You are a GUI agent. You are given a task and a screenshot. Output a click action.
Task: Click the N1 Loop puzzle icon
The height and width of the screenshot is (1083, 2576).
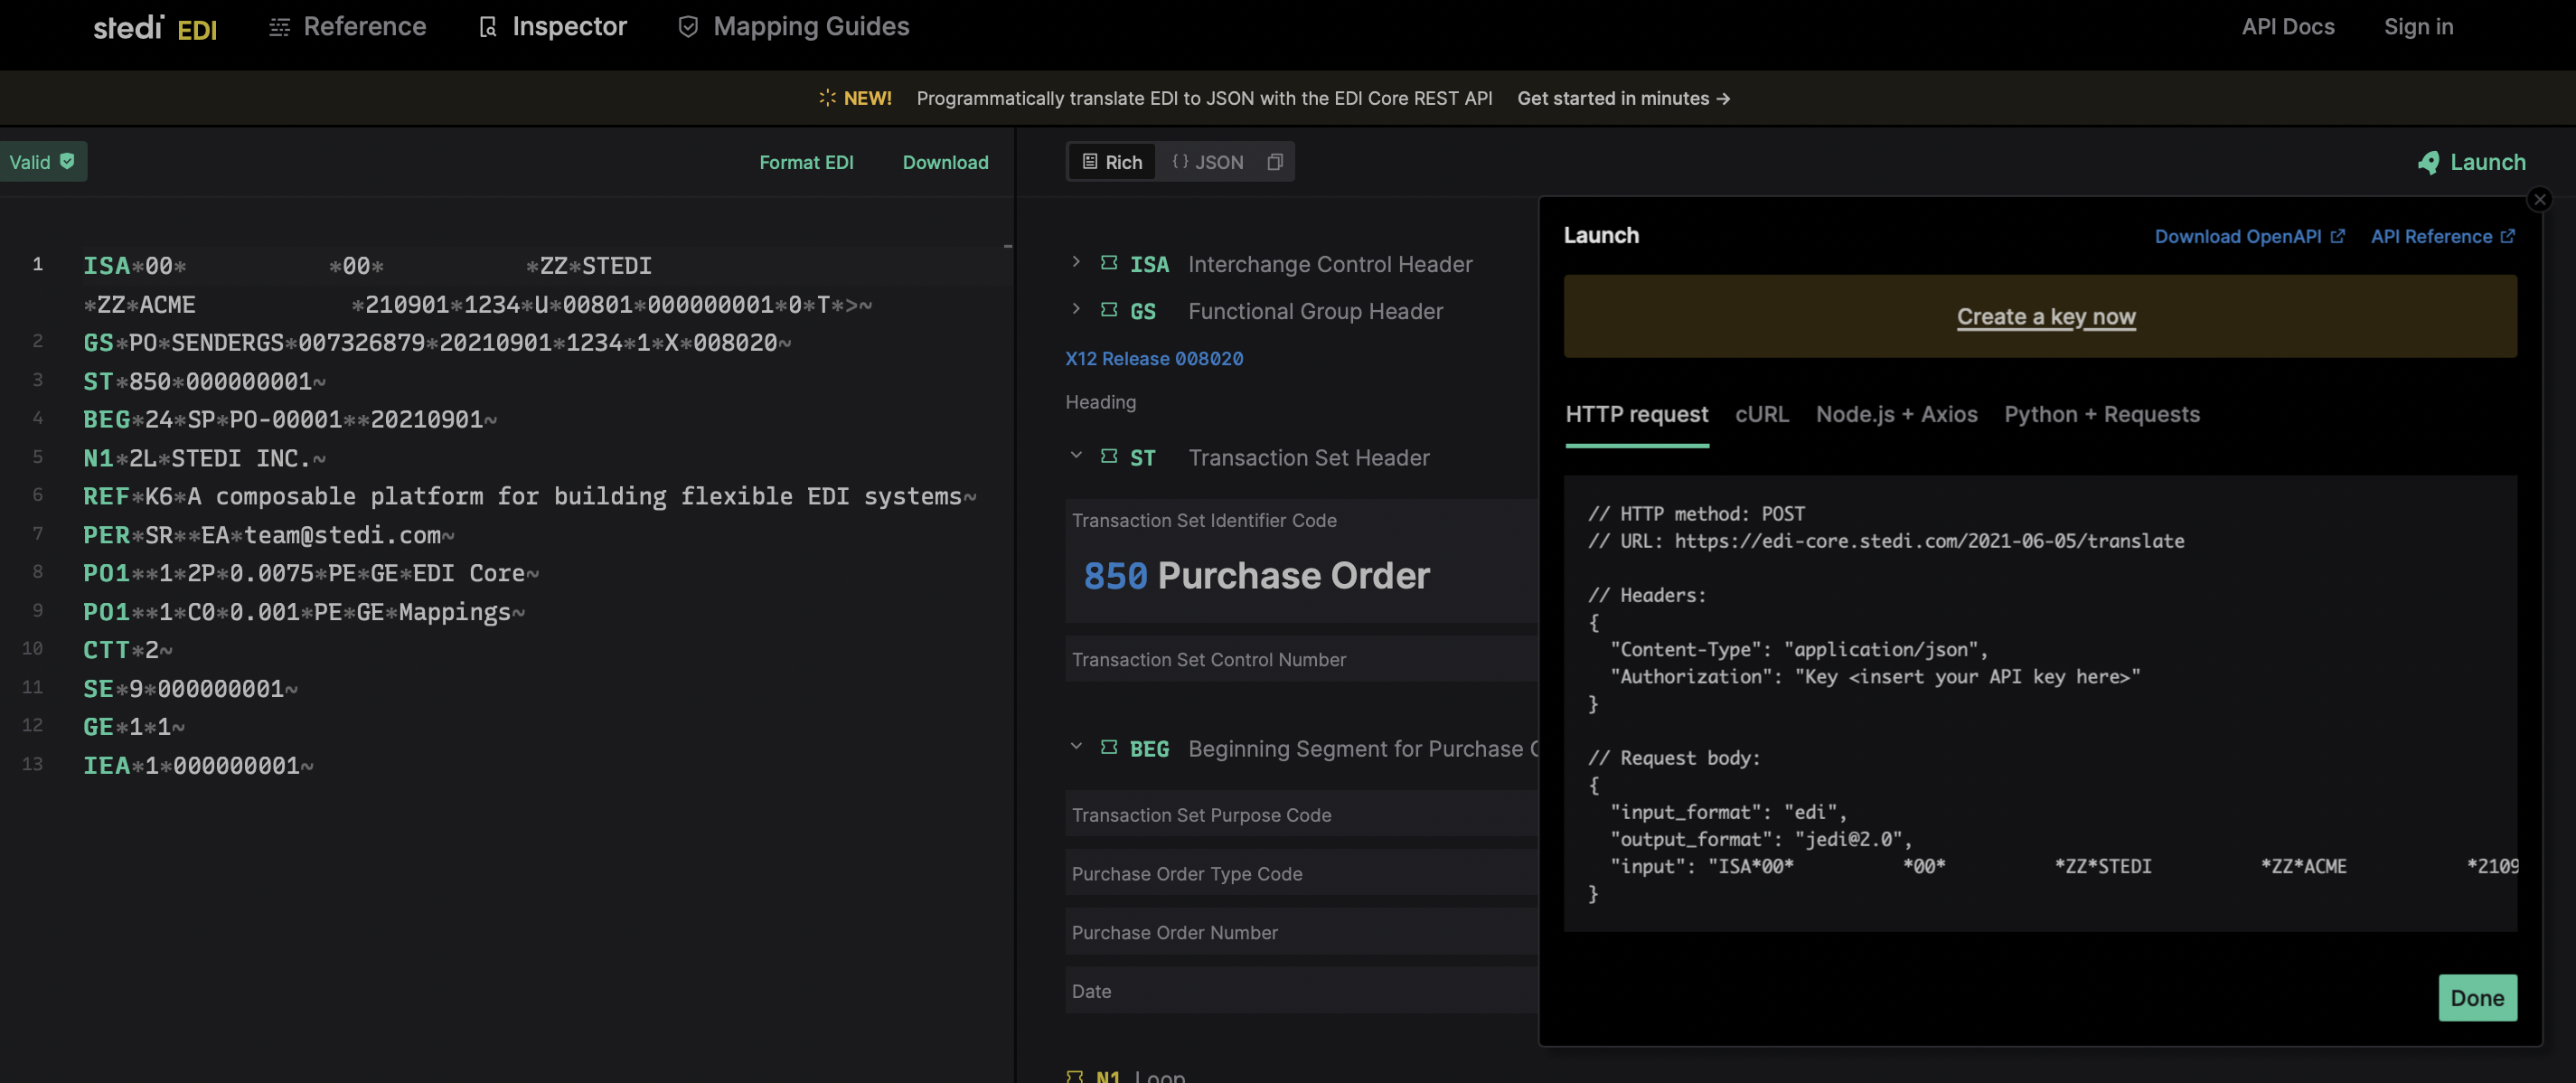[1075, 1076]
